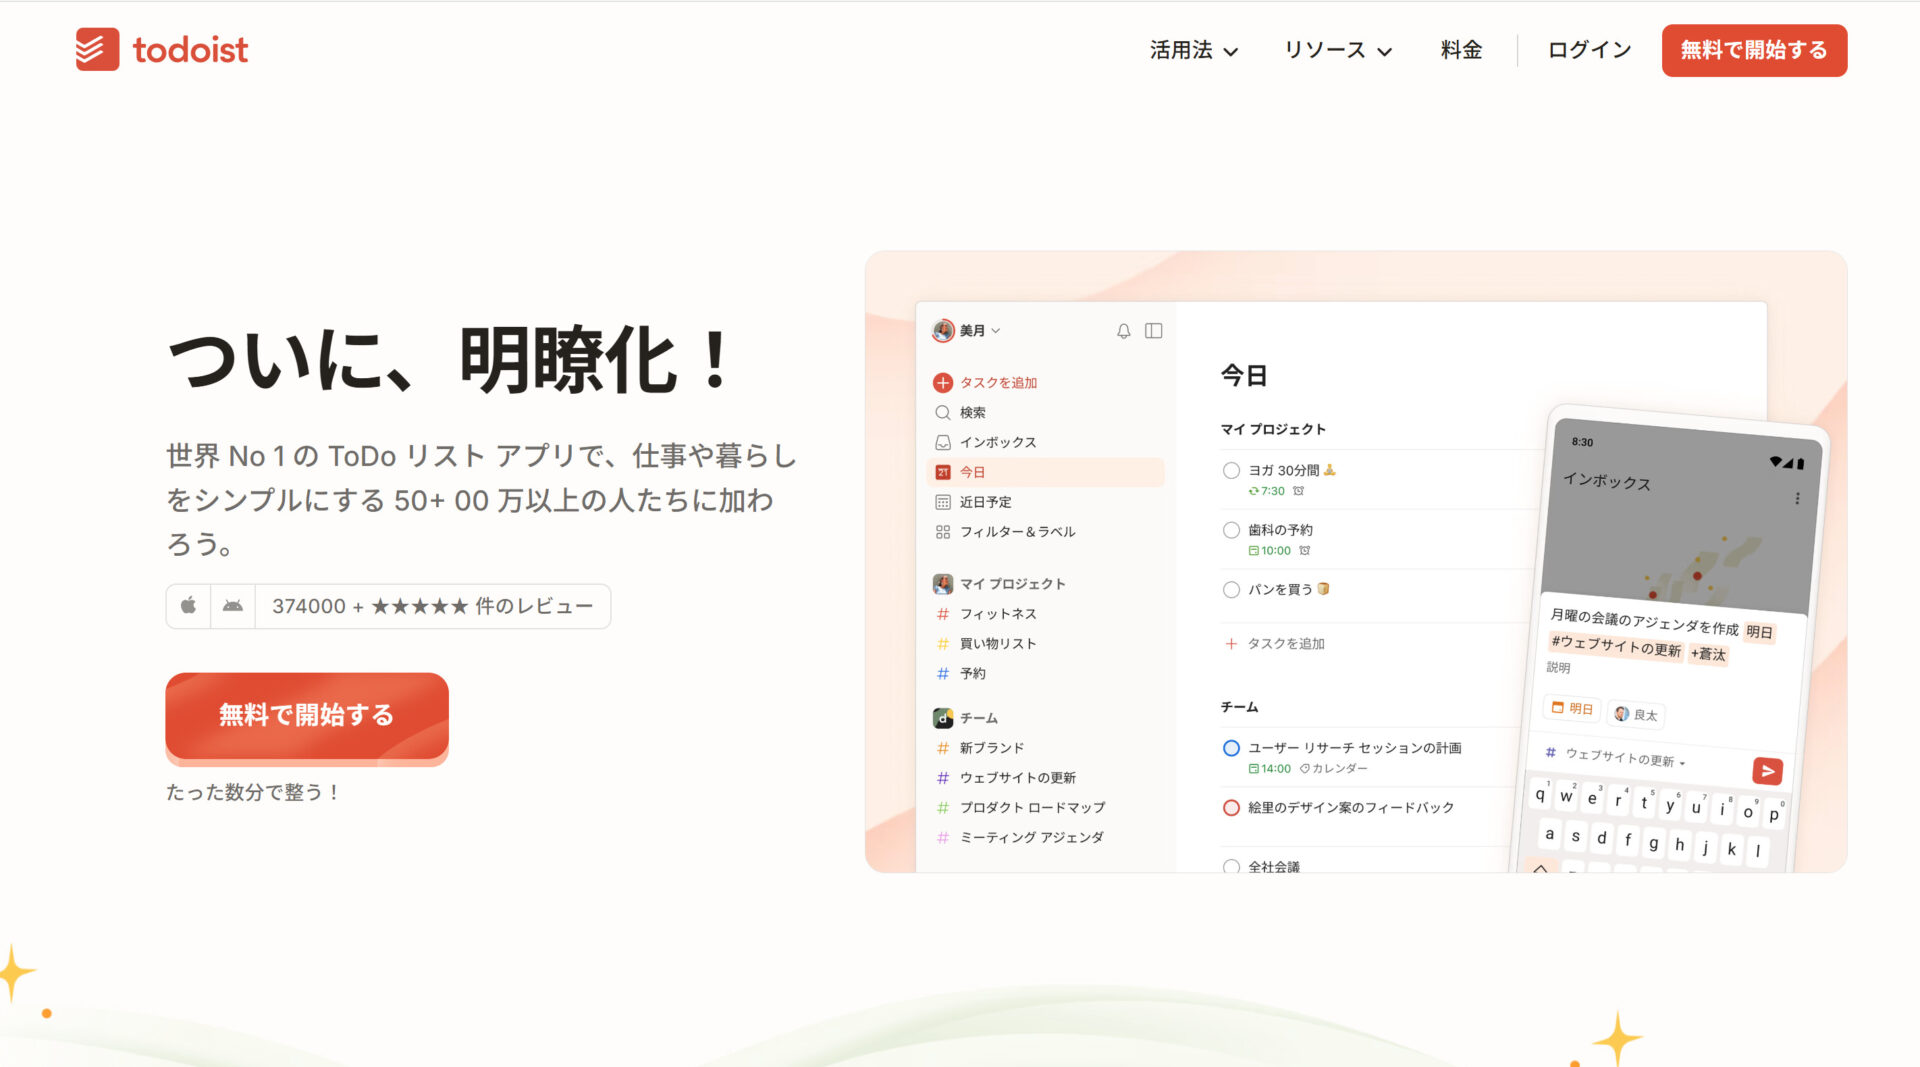Select the 今日 calendar icon

(944, 471)
